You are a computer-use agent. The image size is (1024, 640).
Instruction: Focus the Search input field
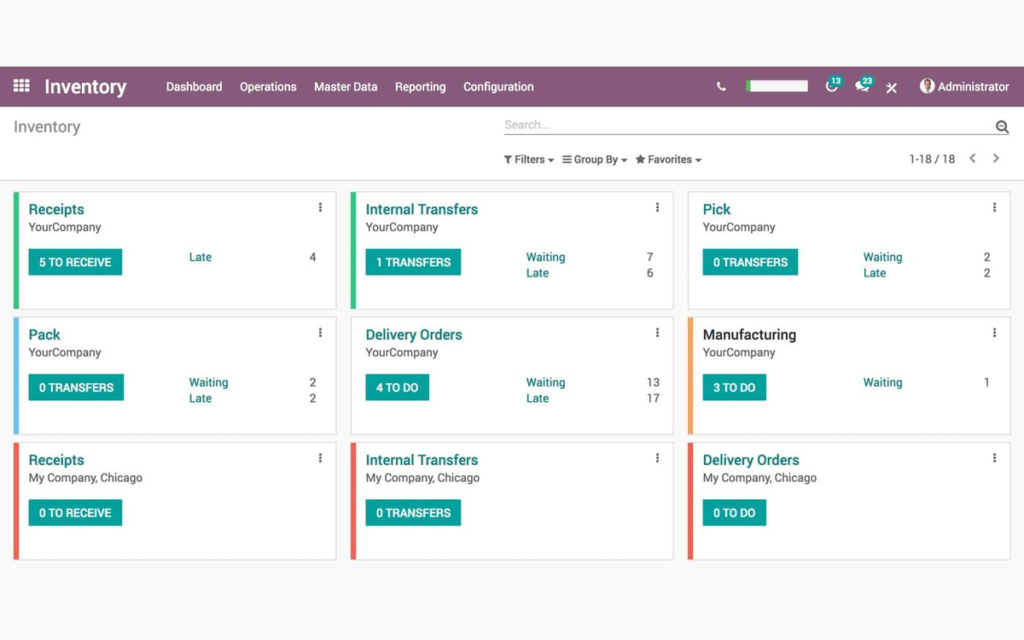point(748,125)
